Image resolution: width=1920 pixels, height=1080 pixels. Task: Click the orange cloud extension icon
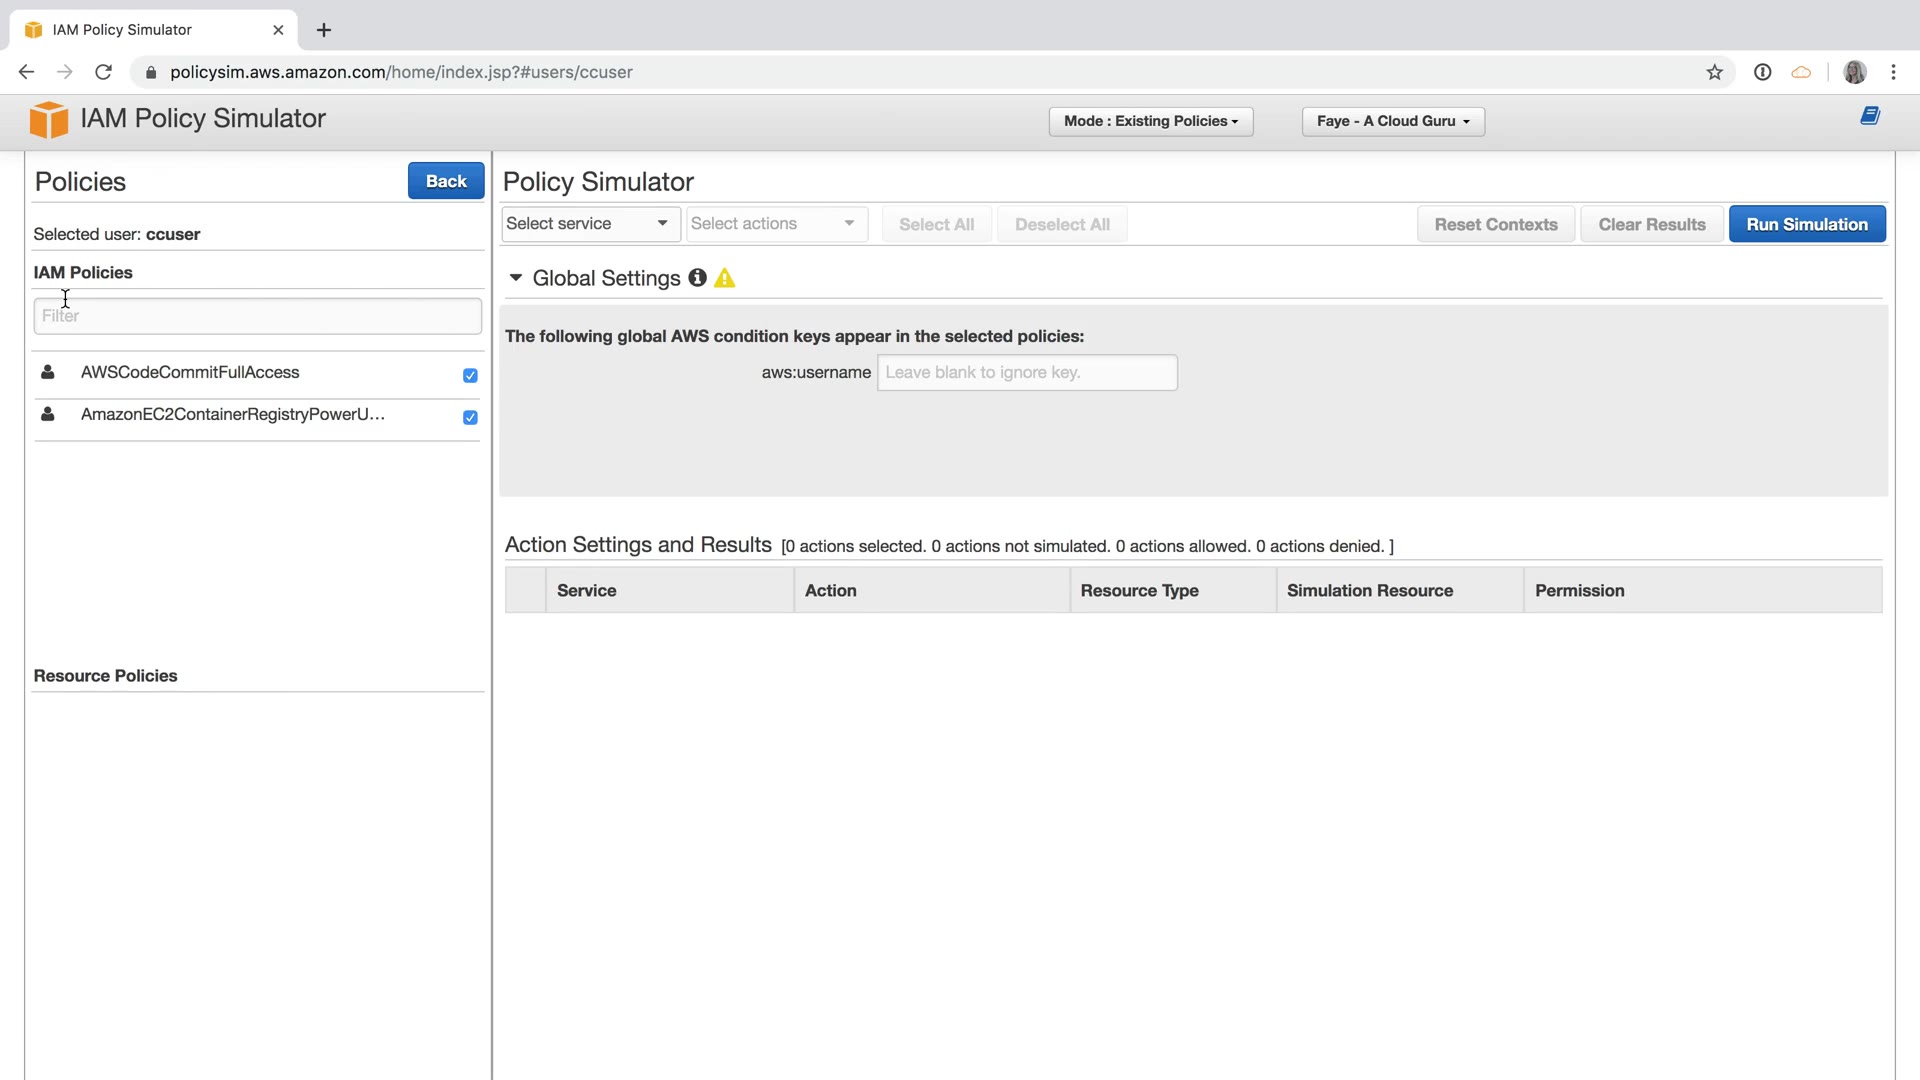1800,72
